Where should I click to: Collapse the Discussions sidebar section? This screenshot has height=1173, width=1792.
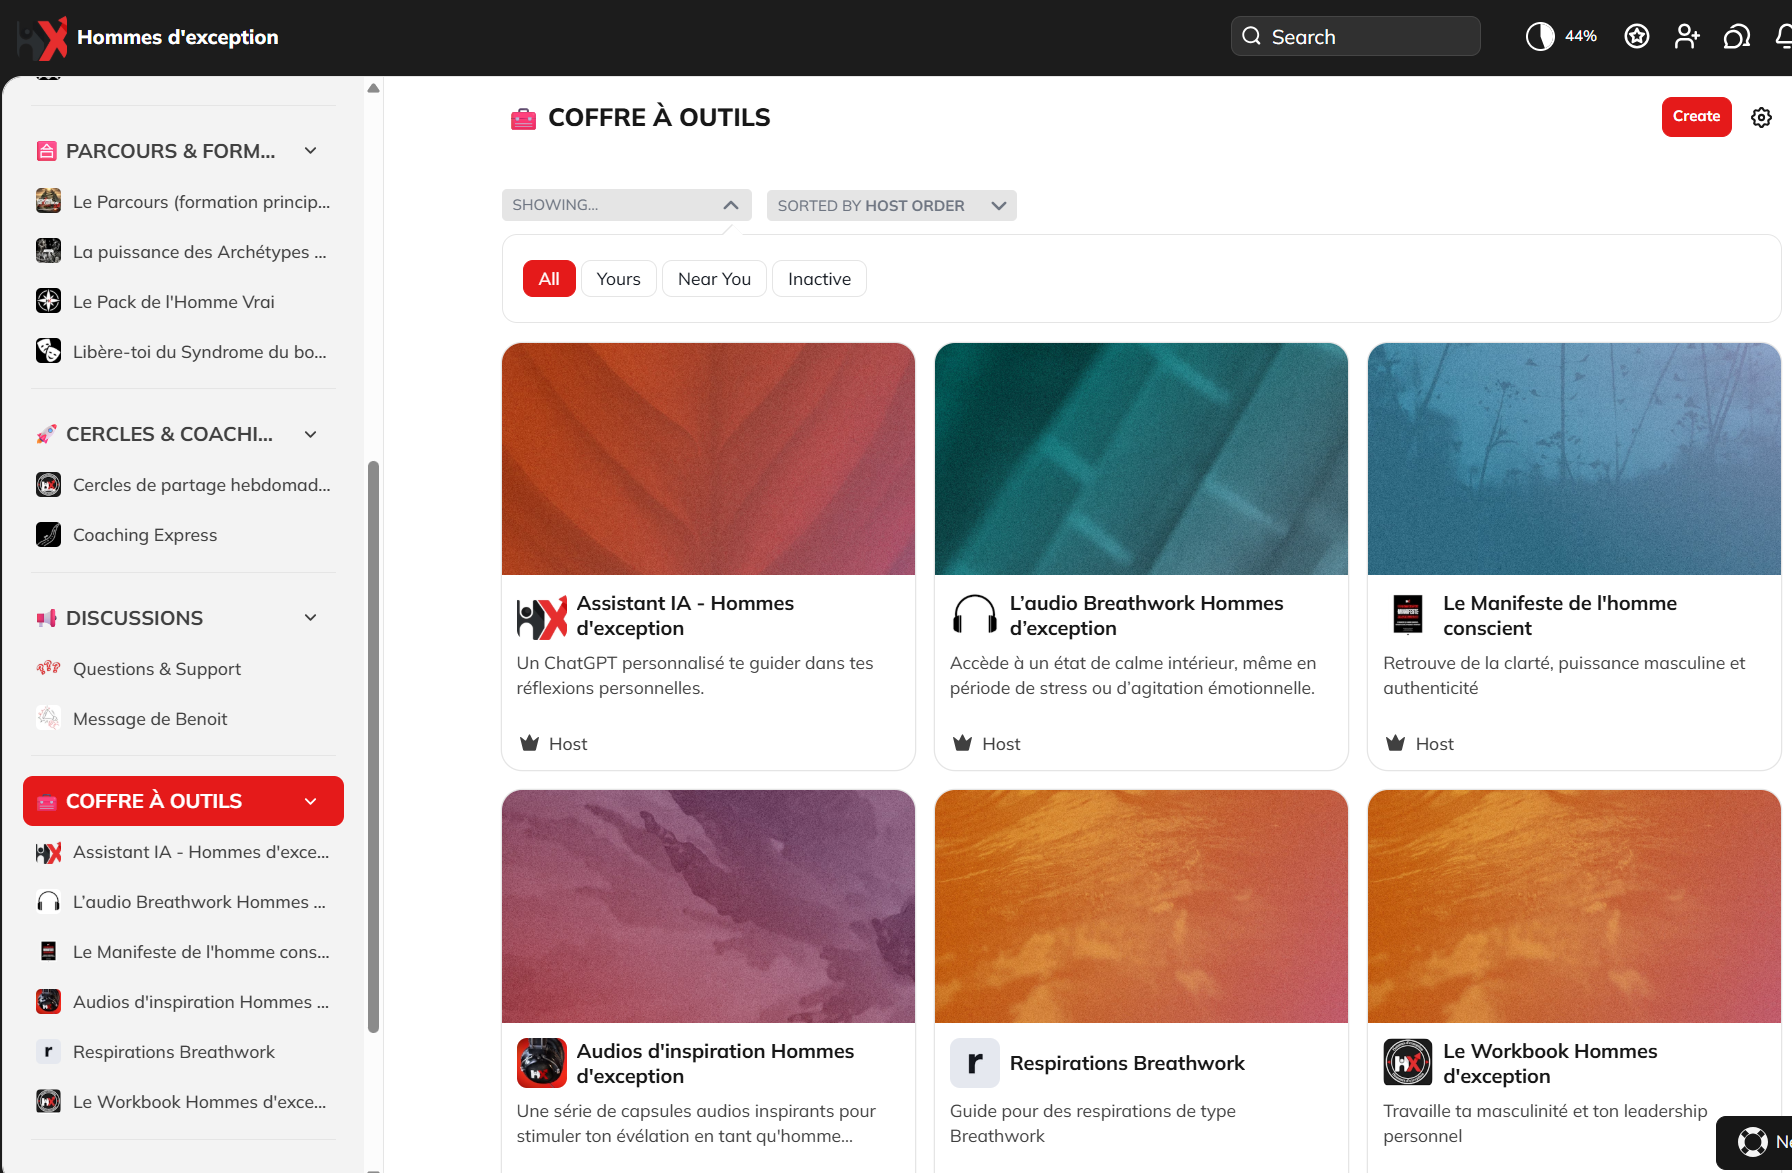[x=311, y=618]
